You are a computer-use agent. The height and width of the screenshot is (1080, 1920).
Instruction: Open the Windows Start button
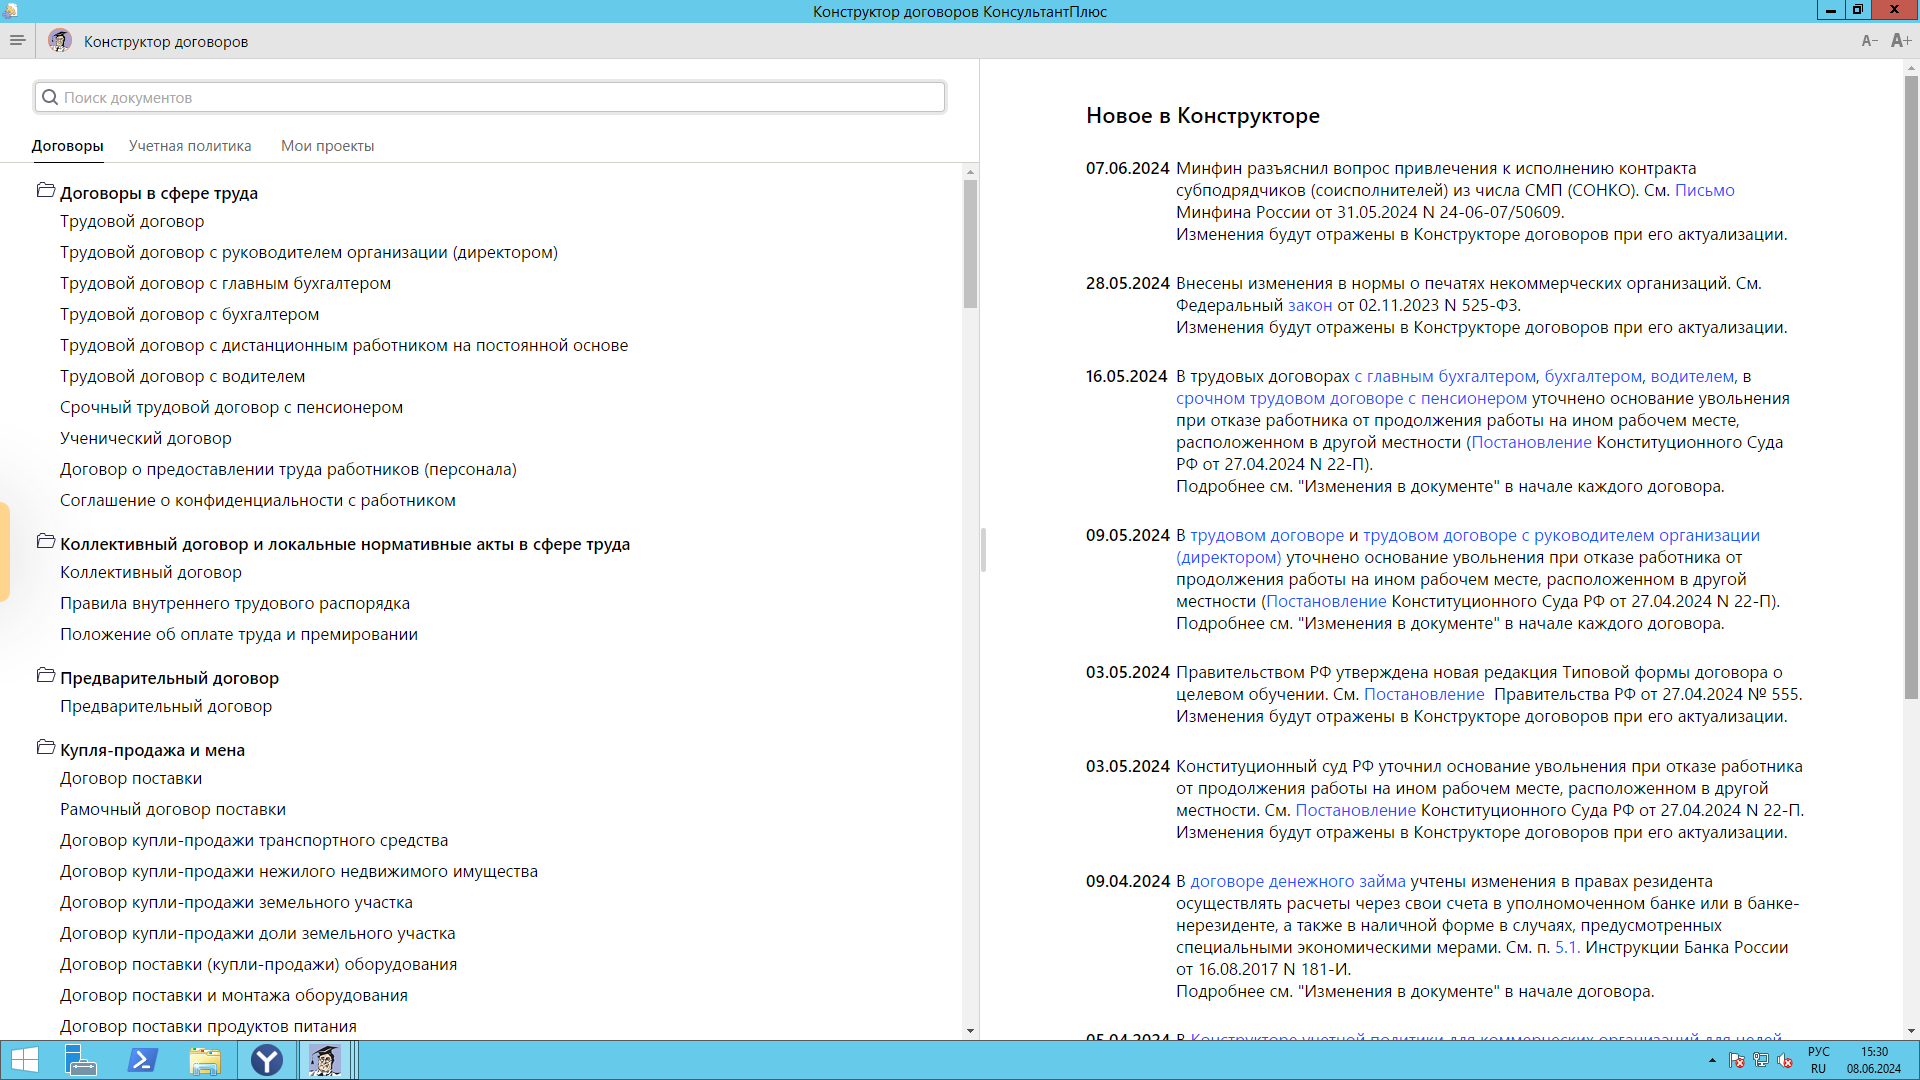click(24, 1060)
